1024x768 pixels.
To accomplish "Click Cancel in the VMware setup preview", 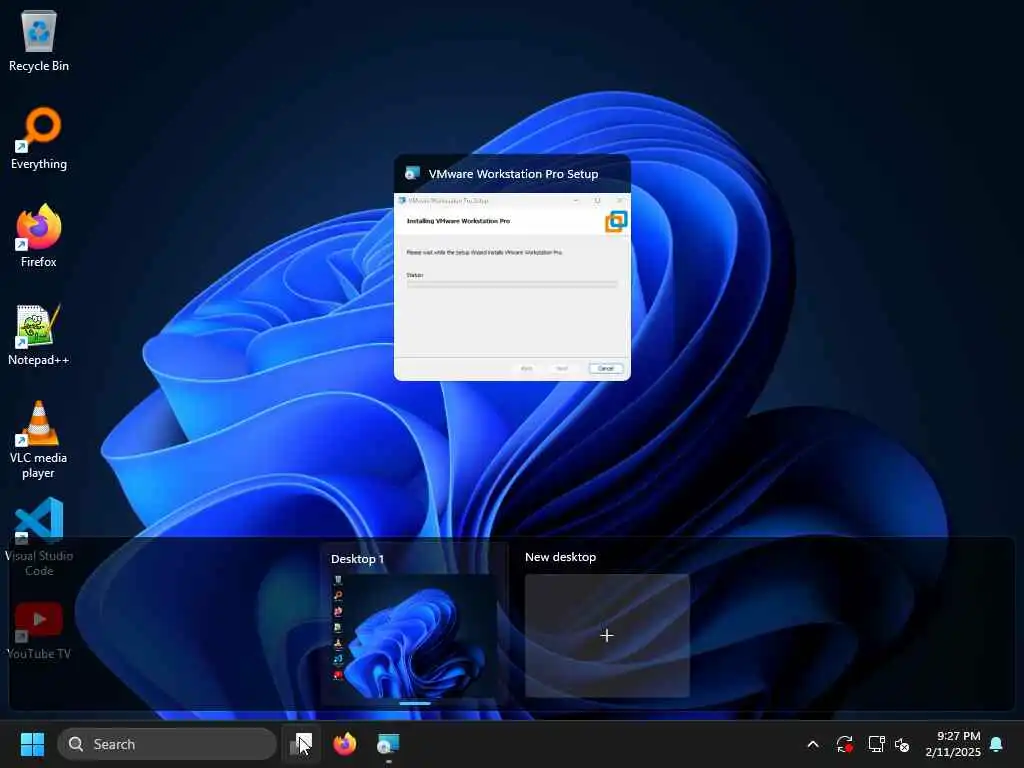I will (606, 368).
